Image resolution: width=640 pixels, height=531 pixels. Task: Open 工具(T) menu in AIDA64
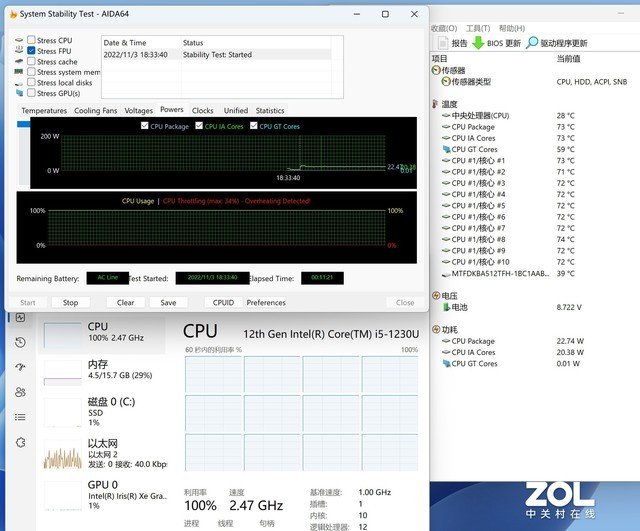[x=478, y=28]
